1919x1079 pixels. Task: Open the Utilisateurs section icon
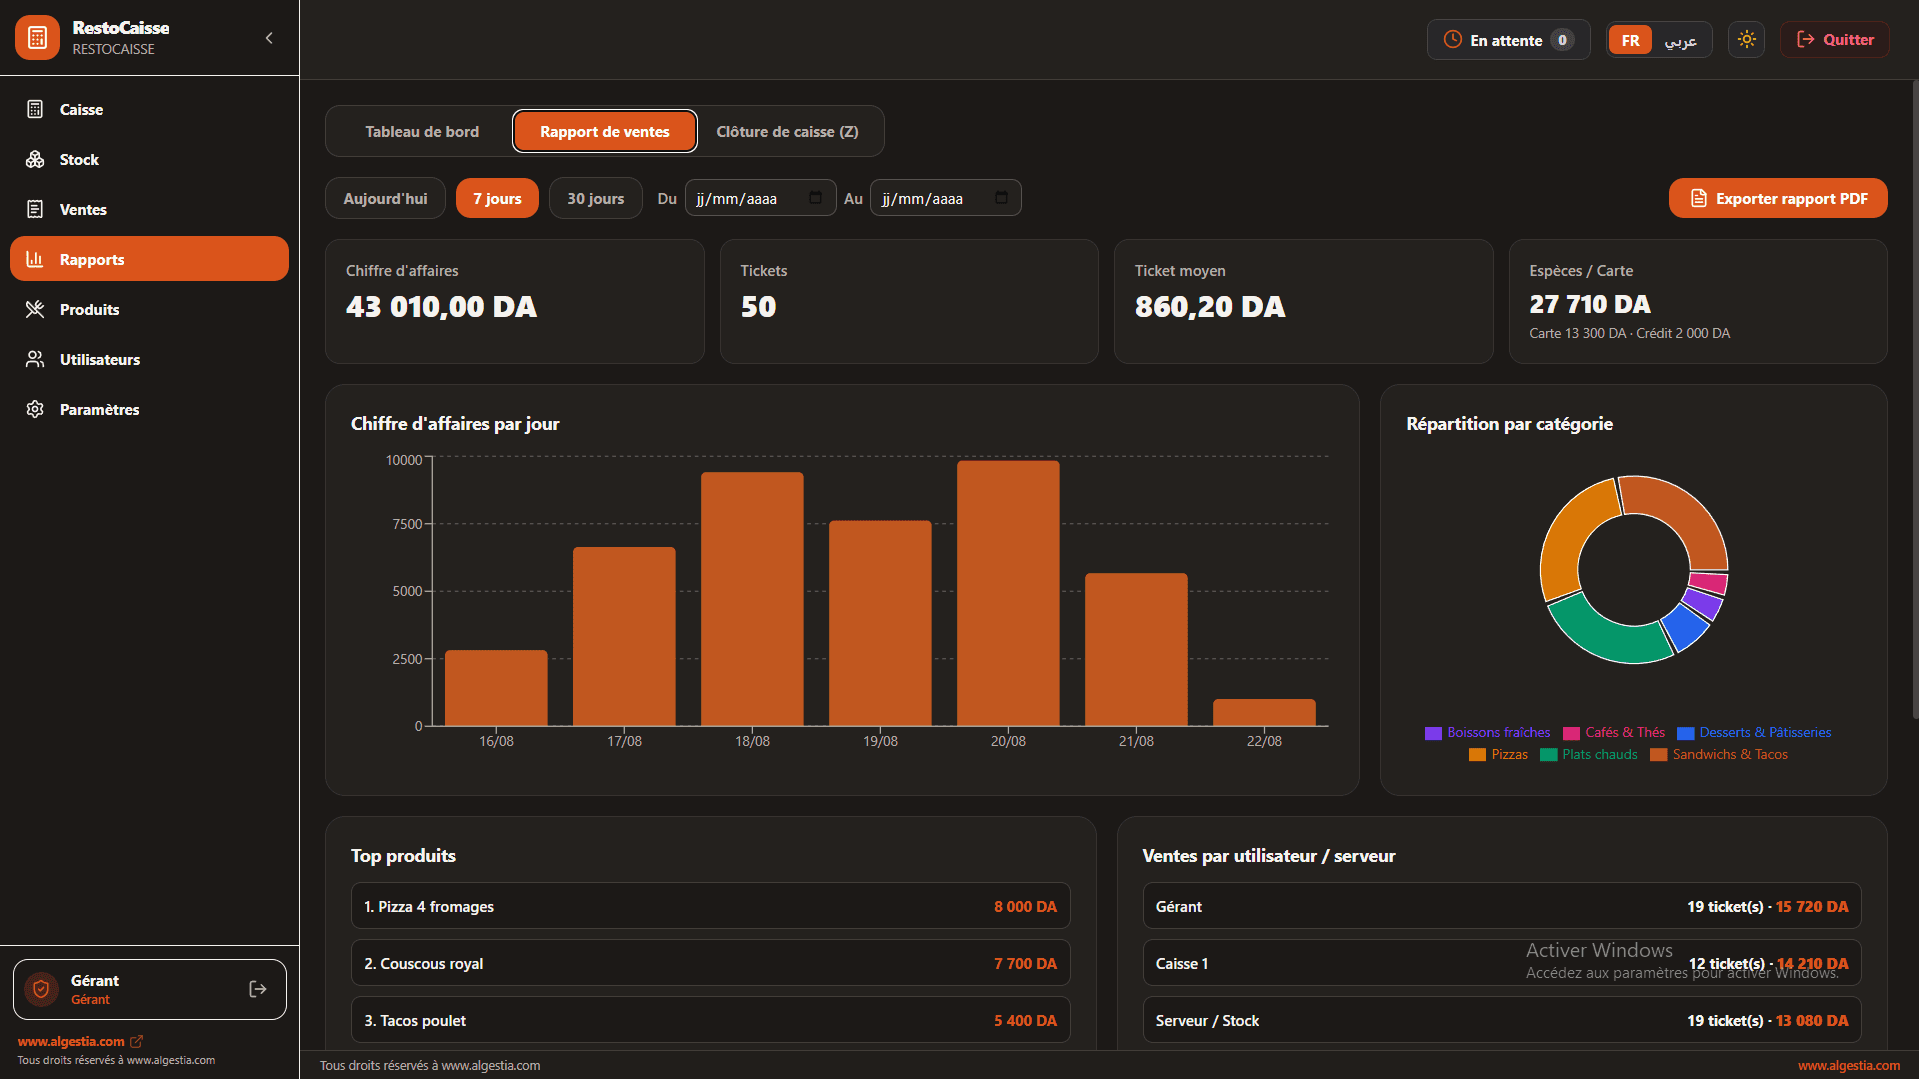tap(35, 359)
